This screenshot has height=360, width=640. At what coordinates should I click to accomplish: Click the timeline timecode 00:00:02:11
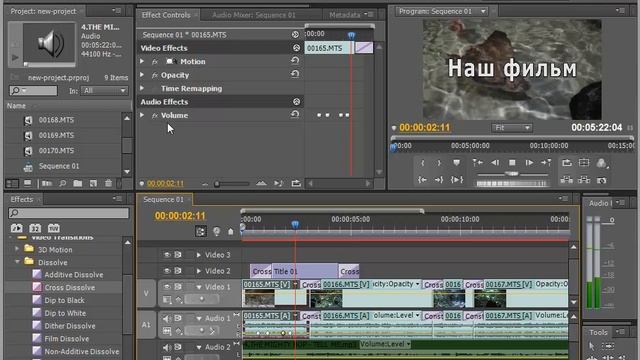tap(180, 216)
